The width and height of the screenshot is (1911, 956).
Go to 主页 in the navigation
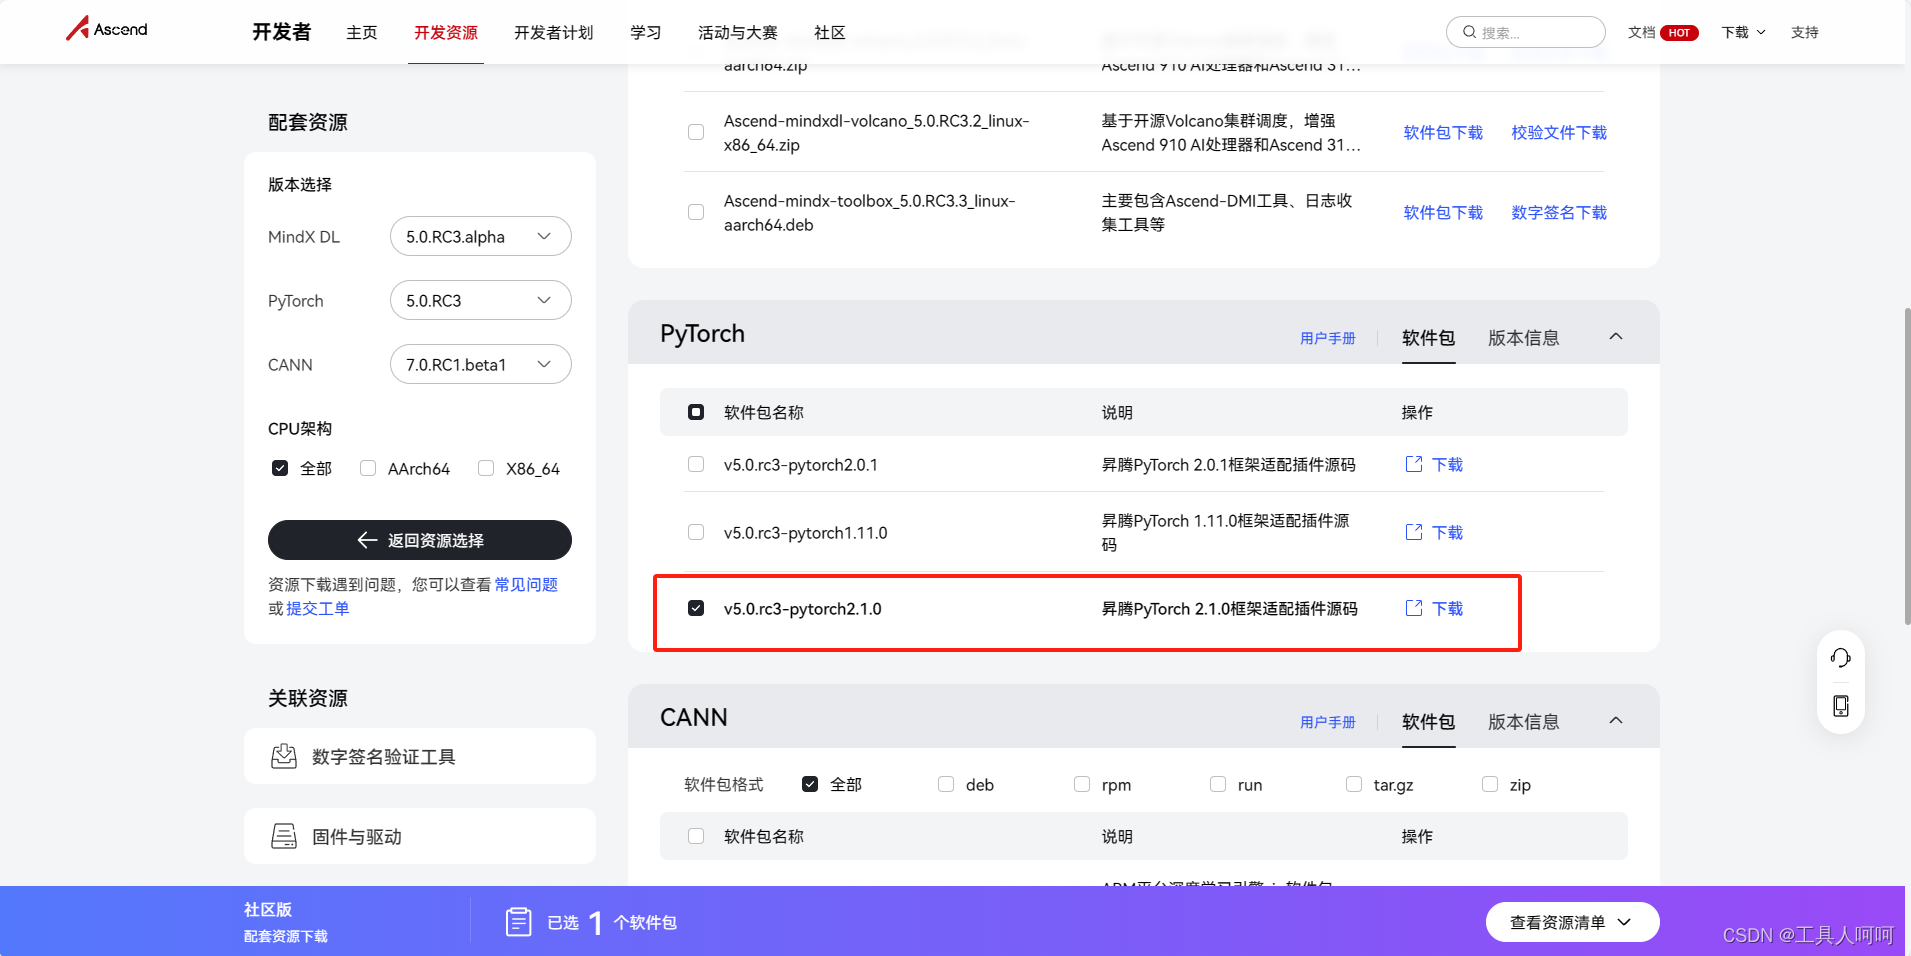362,32
